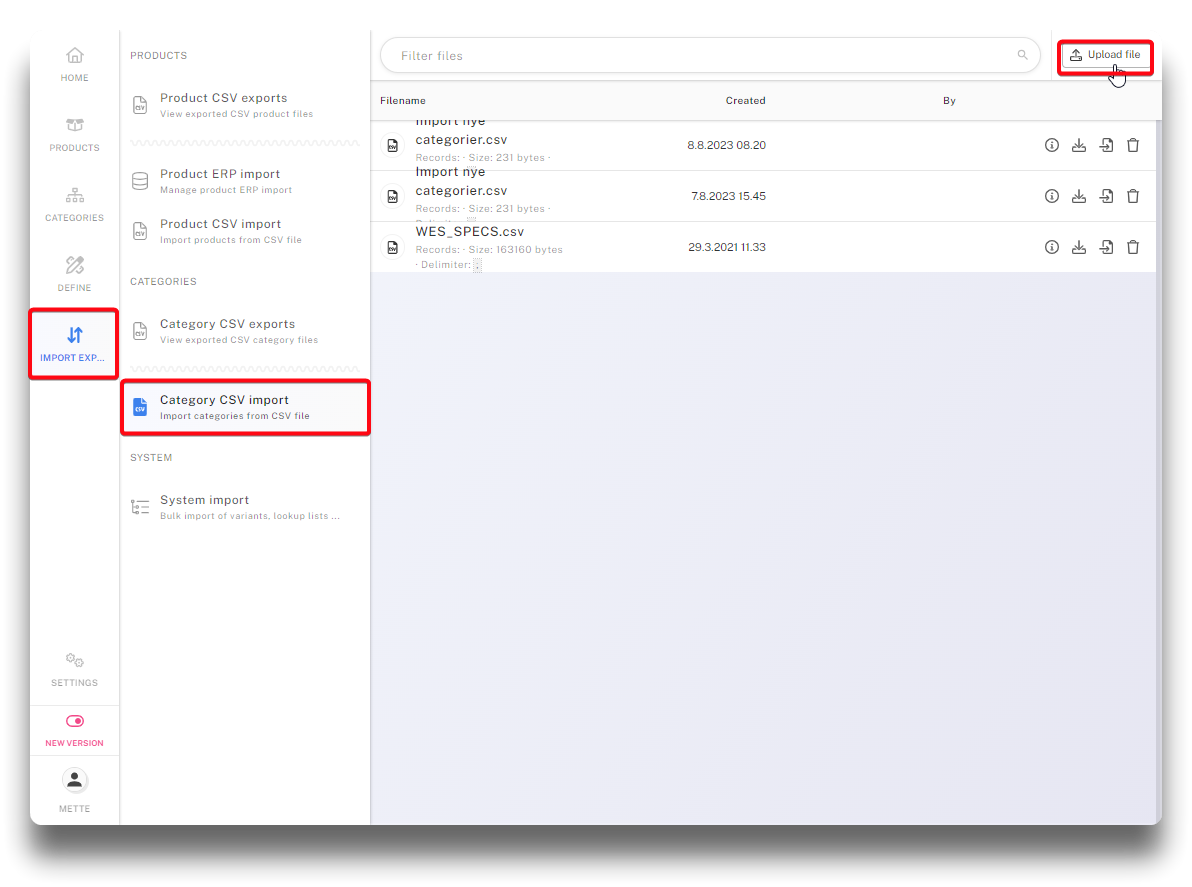Click the Filter files search field
1192x887 pixels.
click(700, 56)
